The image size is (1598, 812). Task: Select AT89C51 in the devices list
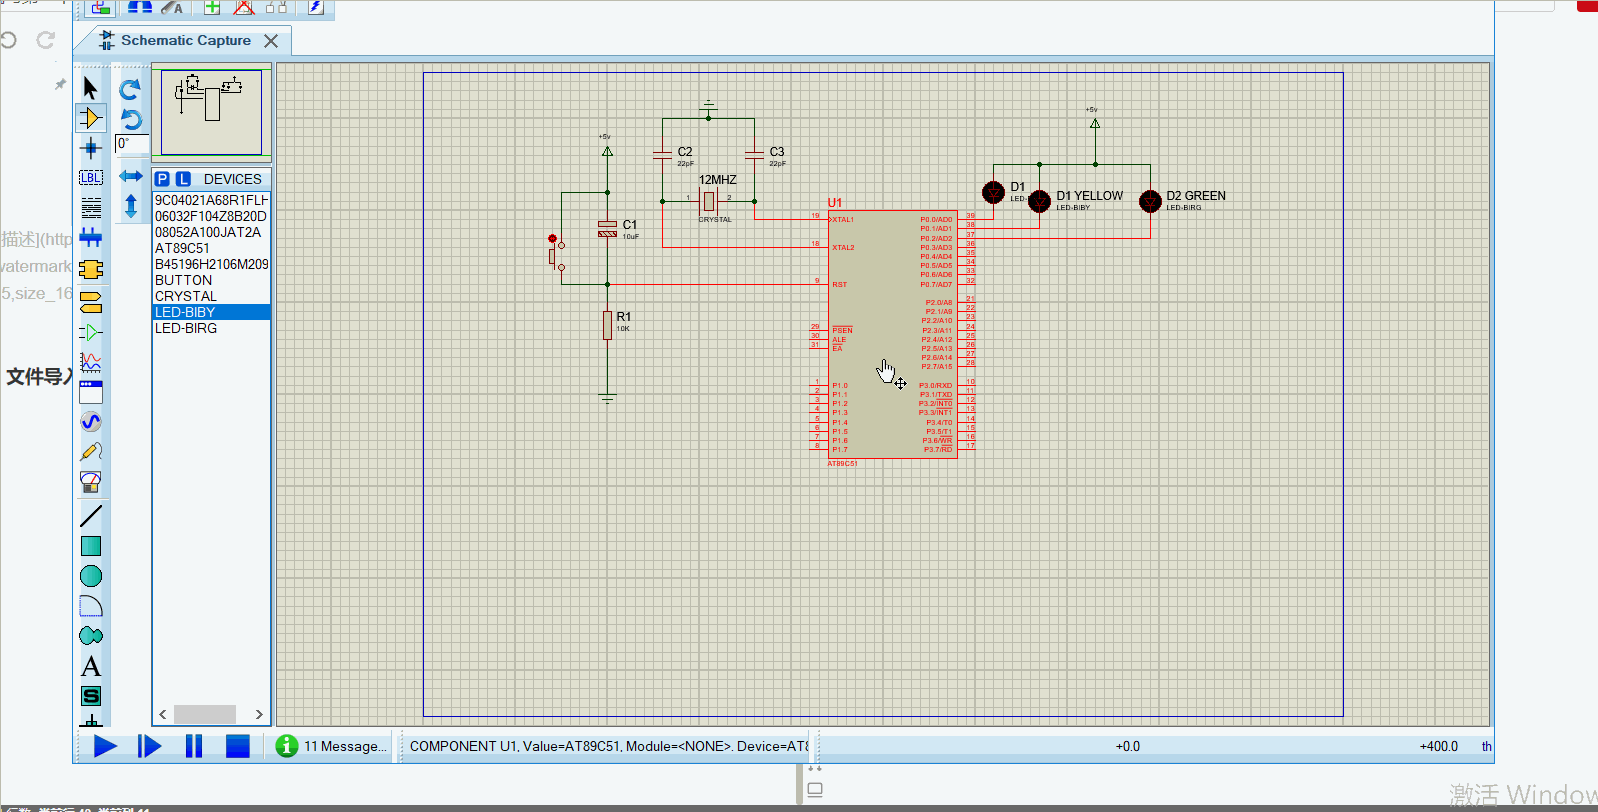[x=182, y=248]
